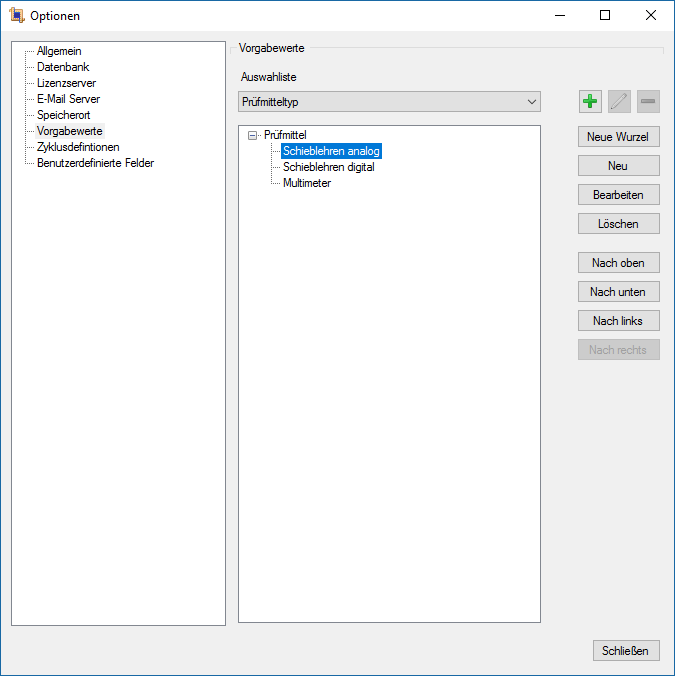Click the pencil edit icon
Image resolution: width=675 pixels, height=676 pixels.
coord(619,101)
